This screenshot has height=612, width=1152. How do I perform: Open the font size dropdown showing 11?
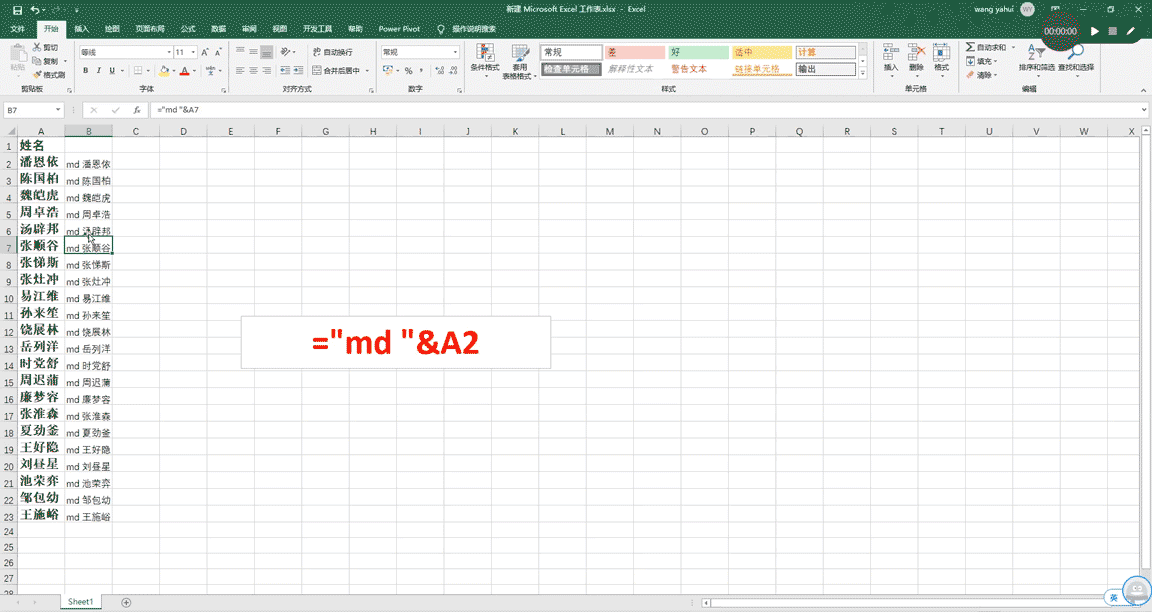[193, 52]
